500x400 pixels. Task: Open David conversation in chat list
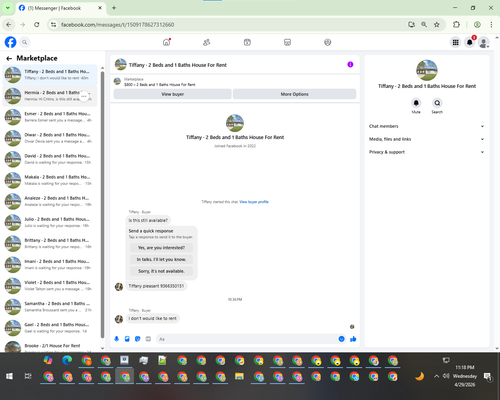pyautogui.click(x=50, y=159)
